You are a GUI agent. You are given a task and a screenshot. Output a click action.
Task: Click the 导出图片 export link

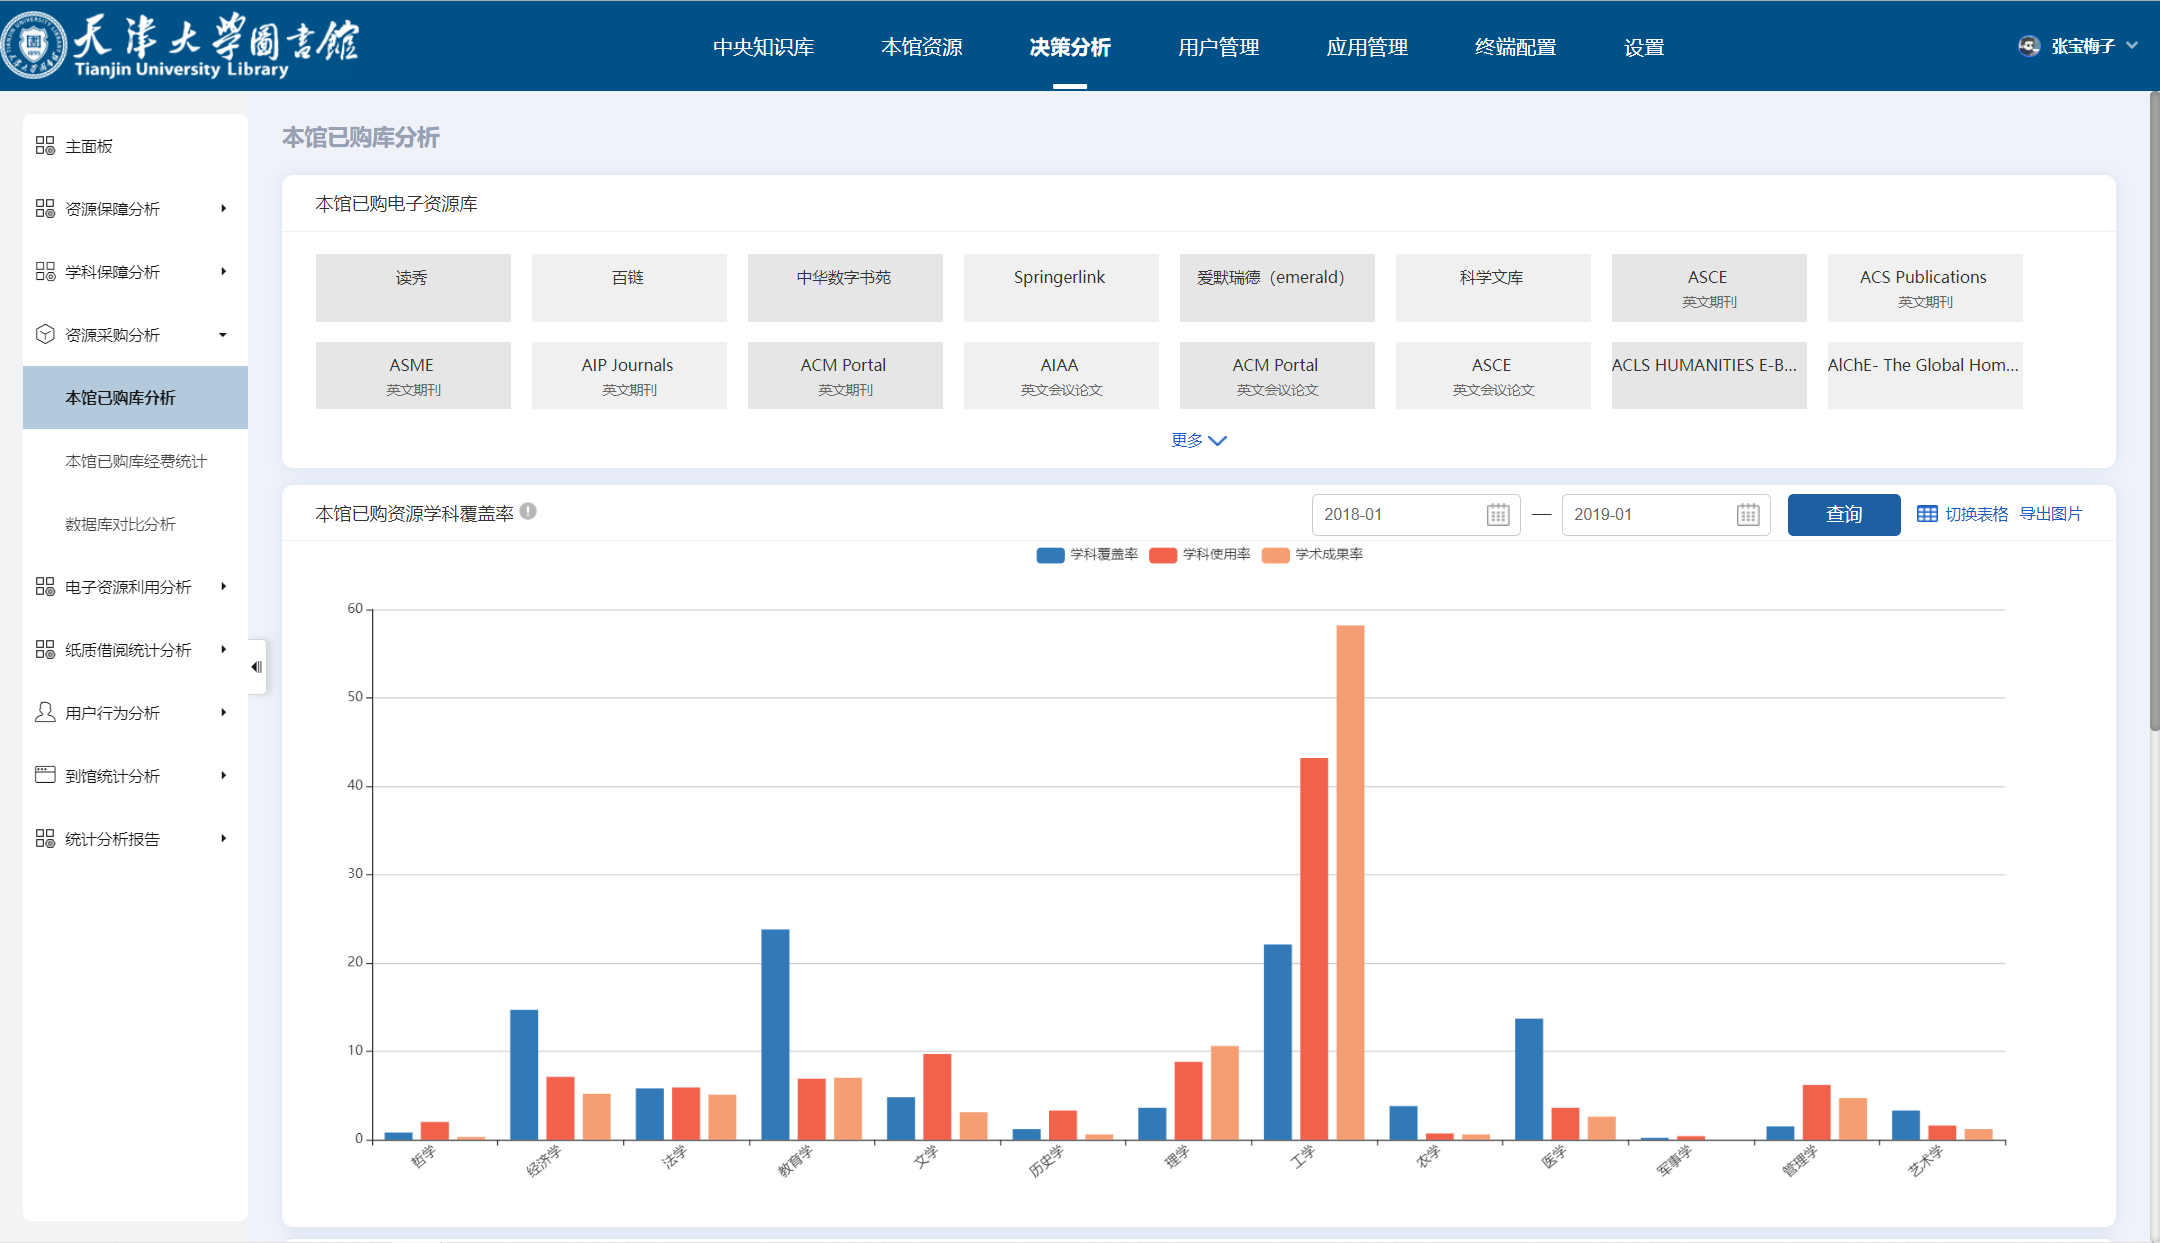(x=2050, y=514)
